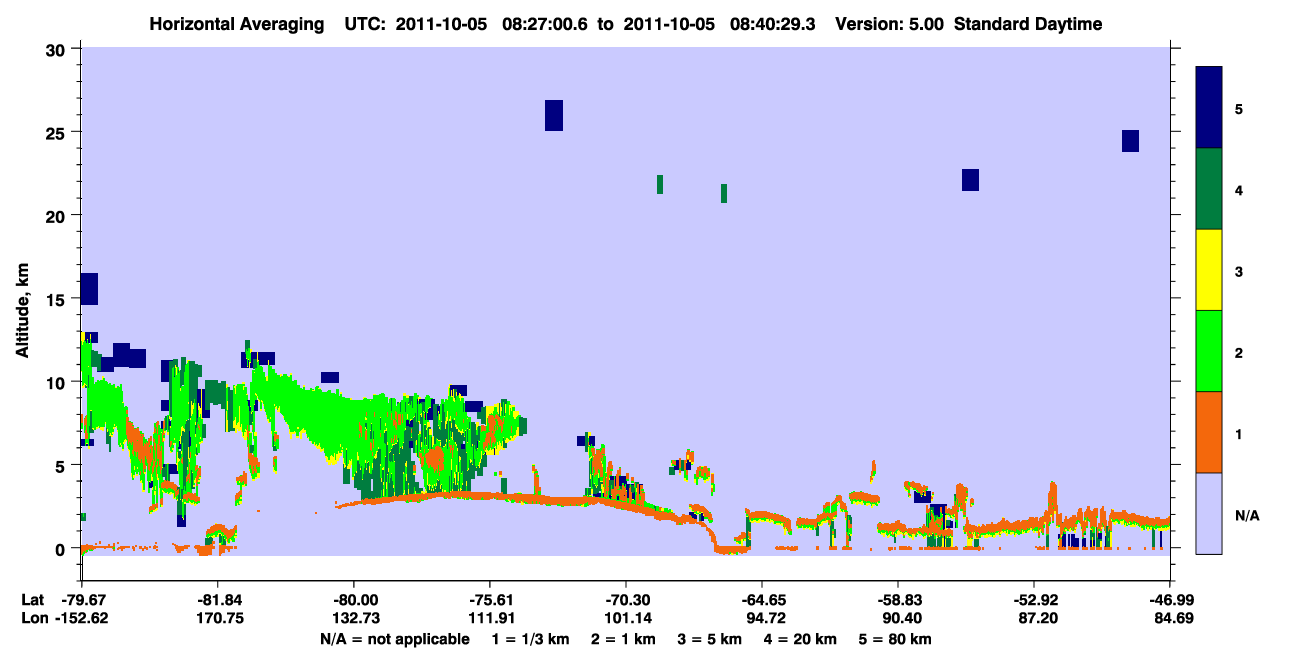Image resolution: width=1300 pixels, height=667 pixels.
Task: Click latitude value -64.65
Action: click(x=762, y=600)
